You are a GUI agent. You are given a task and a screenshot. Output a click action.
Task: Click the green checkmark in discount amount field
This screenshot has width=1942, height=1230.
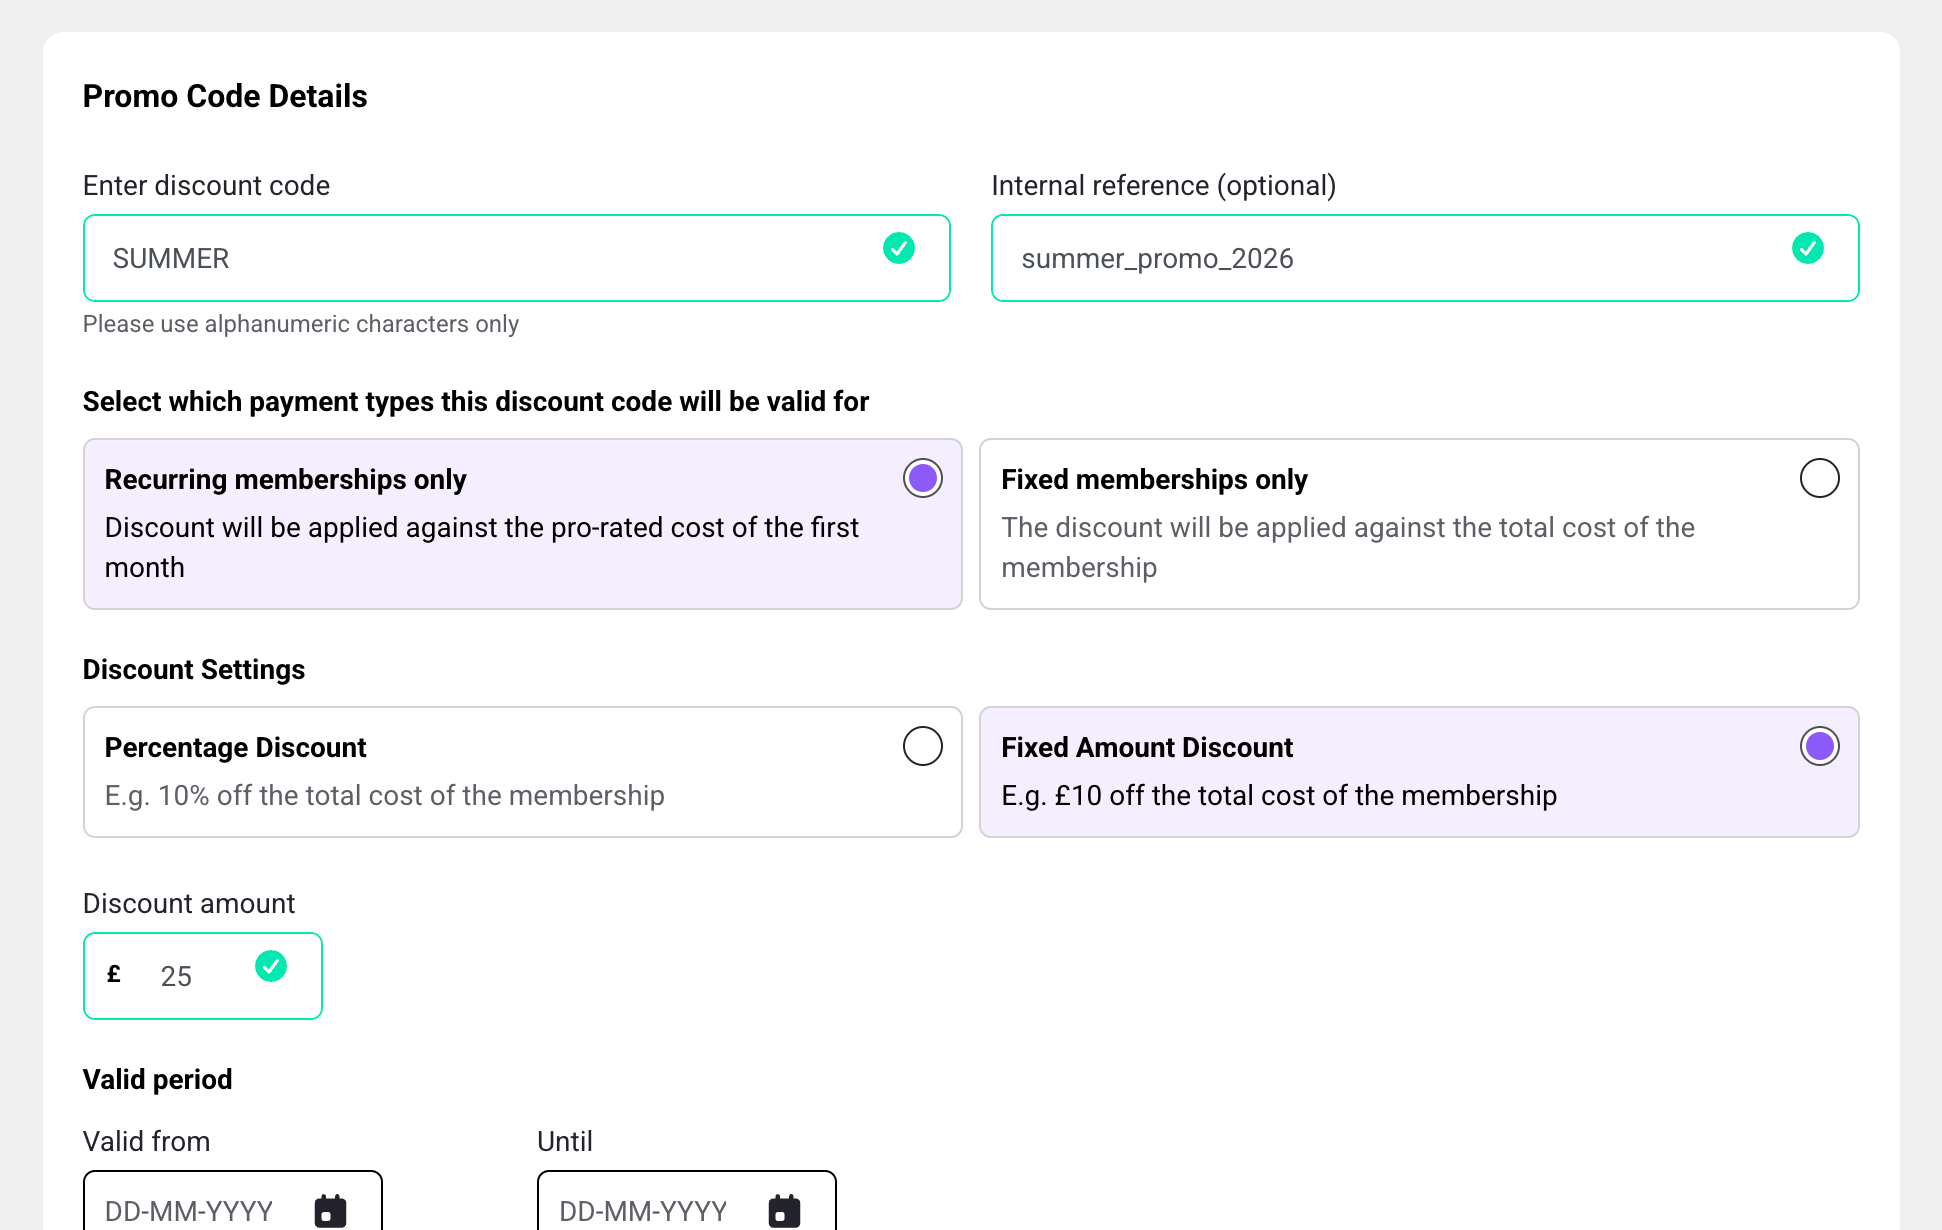point(271,966)
